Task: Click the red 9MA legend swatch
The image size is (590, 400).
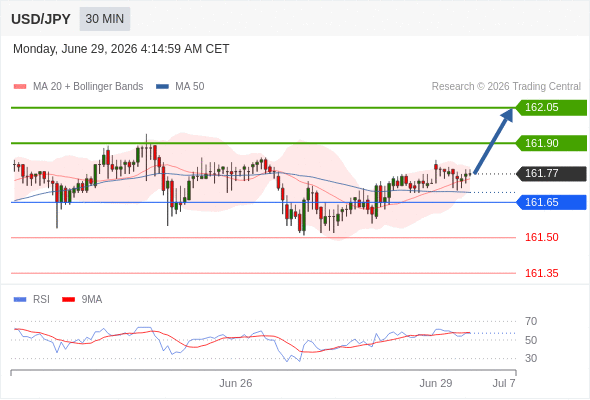Action: (68, 300)
